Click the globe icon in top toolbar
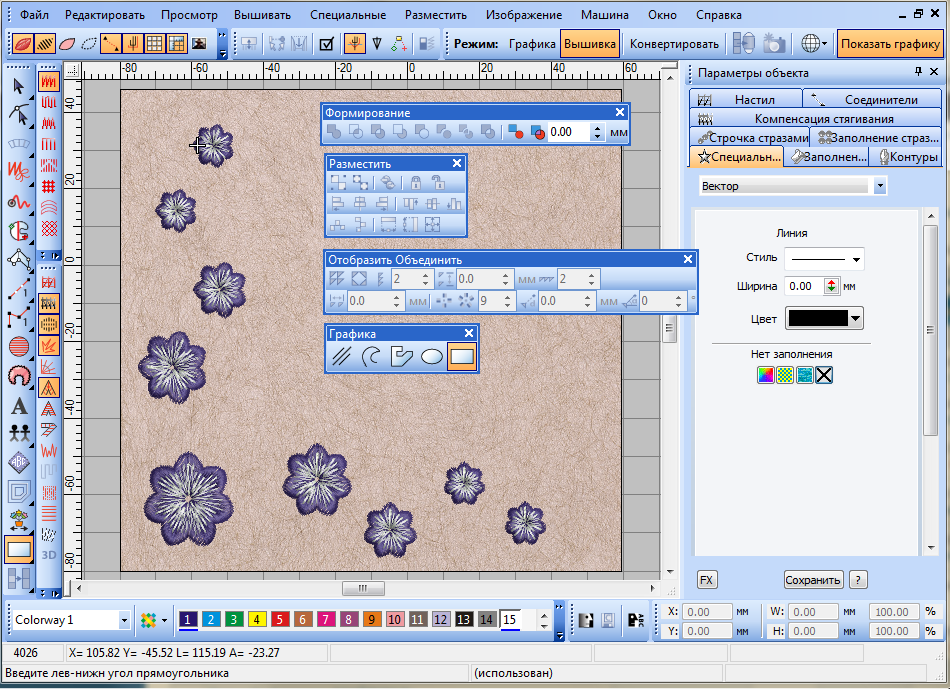The height and width of the screenshot is (689, 950). coord(811,44)
